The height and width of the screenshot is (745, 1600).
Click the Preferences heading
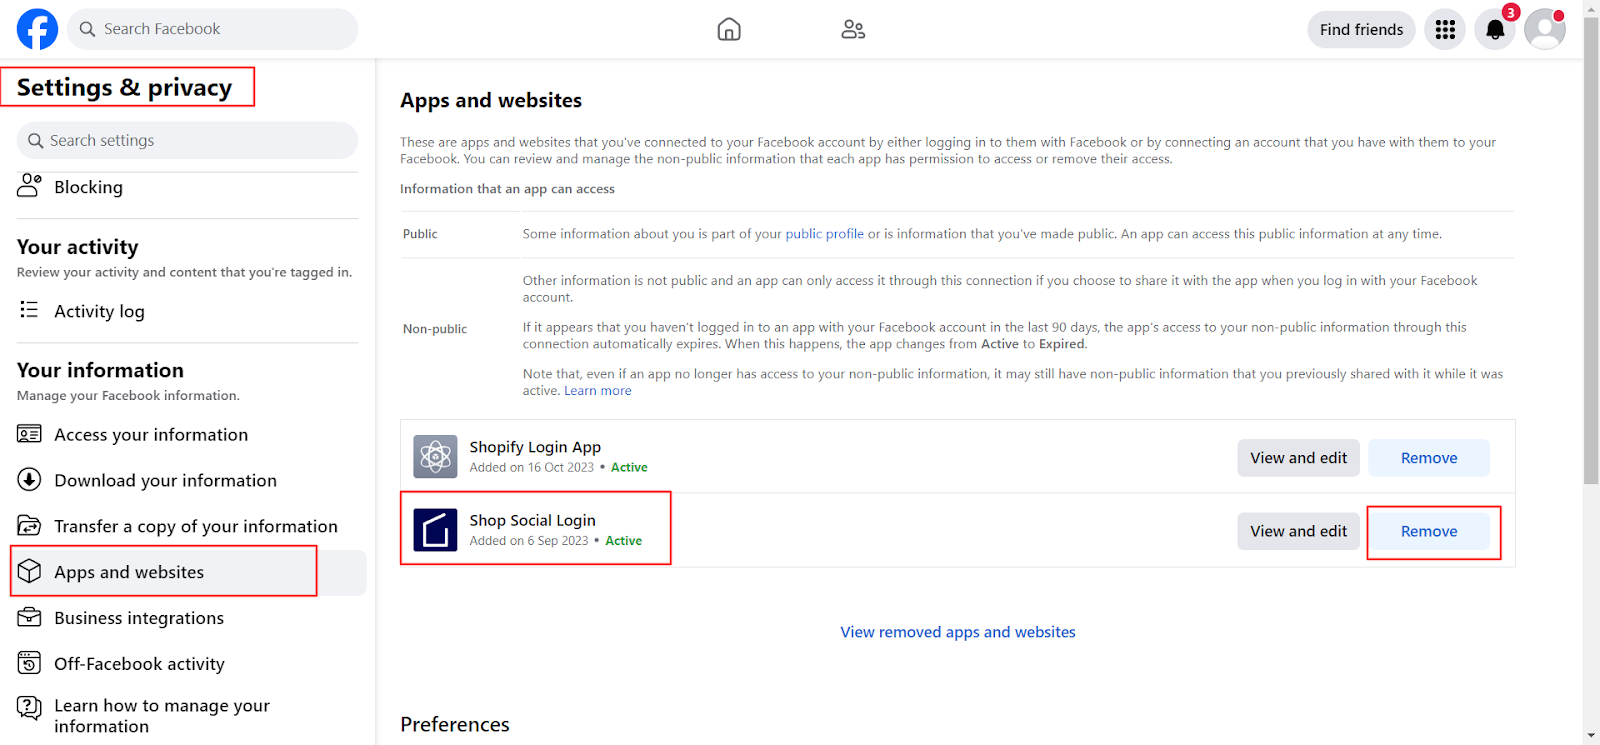(455, 724)
